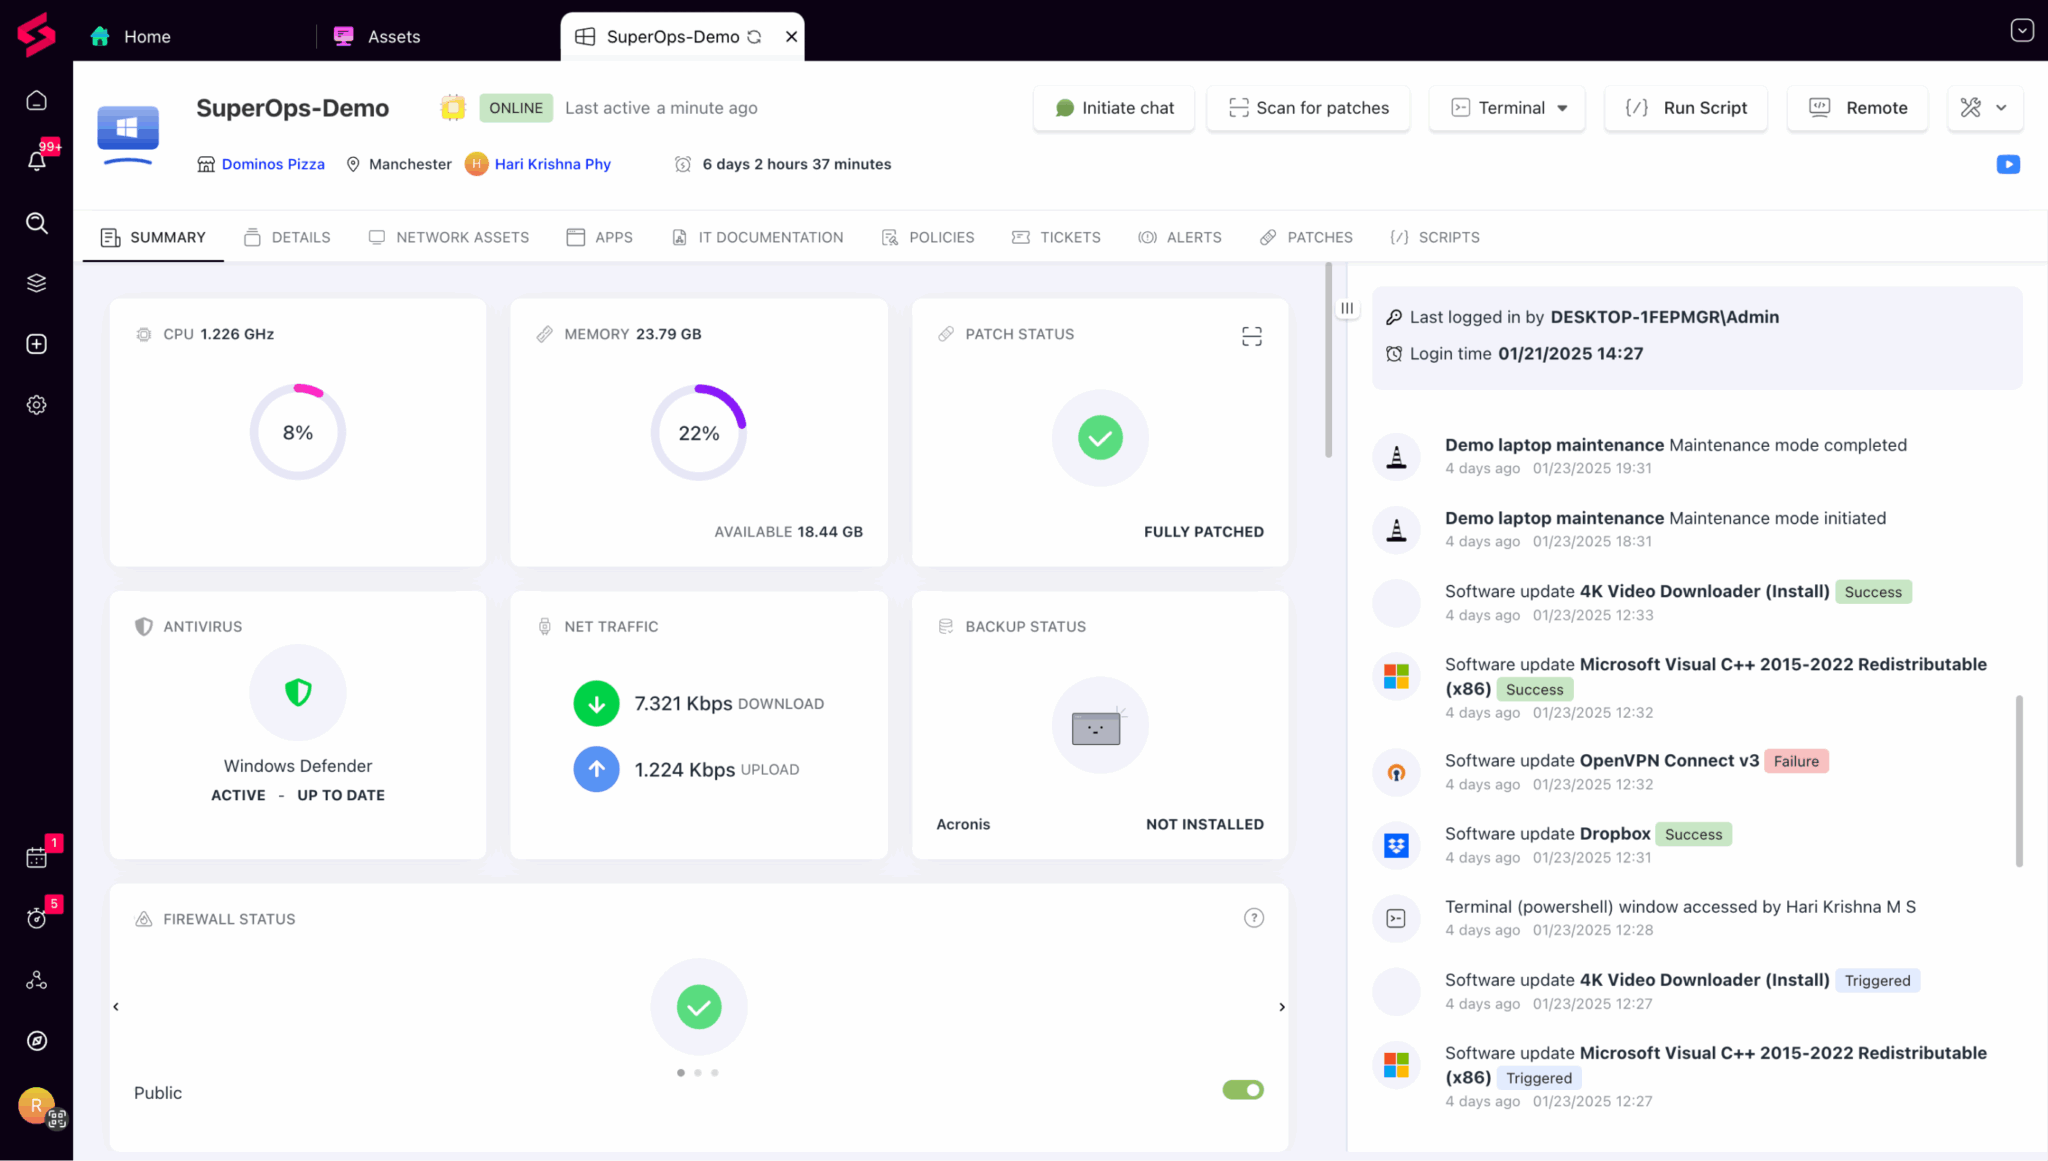Viewport: 2048px width, 1161px height.
Task: Disable the Public firewall toggle
Action: tap(1242, 1089)
